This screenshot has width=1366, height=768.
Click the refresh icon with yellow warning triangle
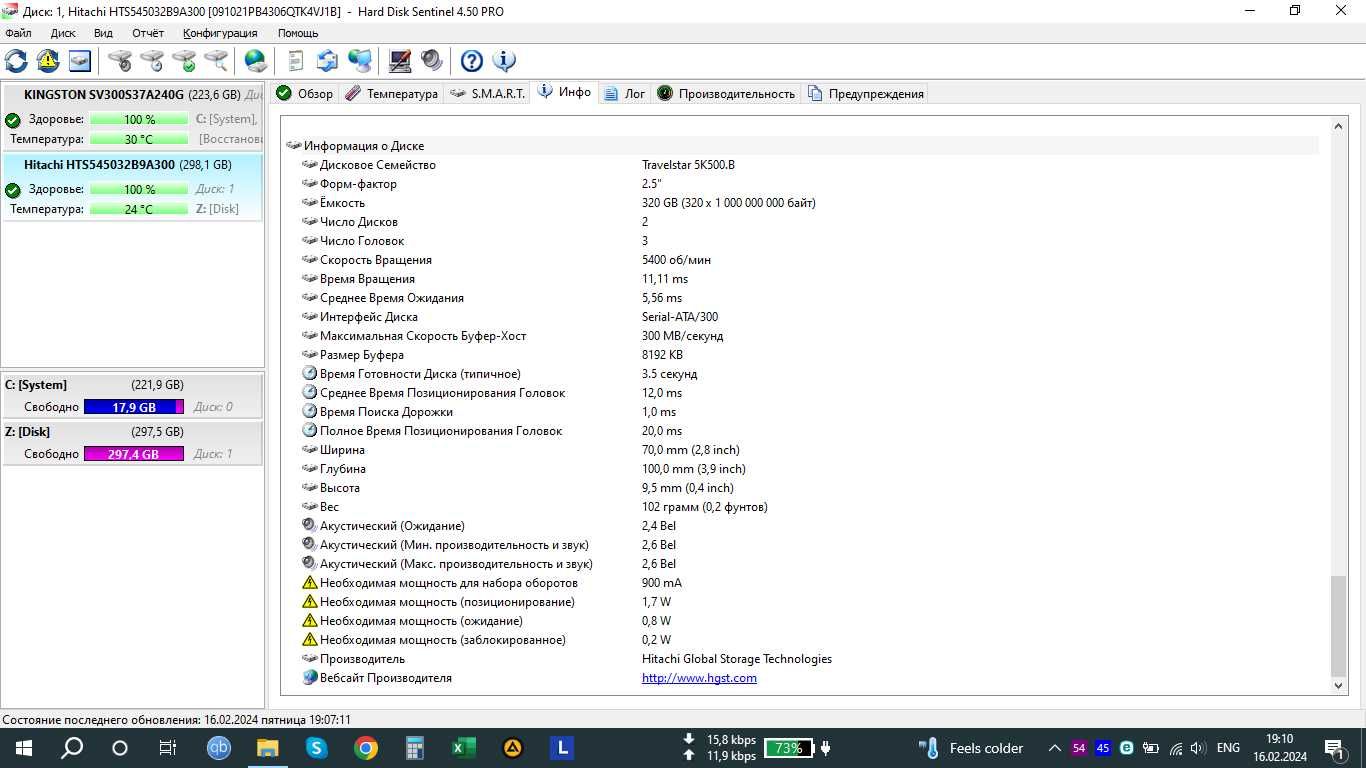[x=48, y=61]
